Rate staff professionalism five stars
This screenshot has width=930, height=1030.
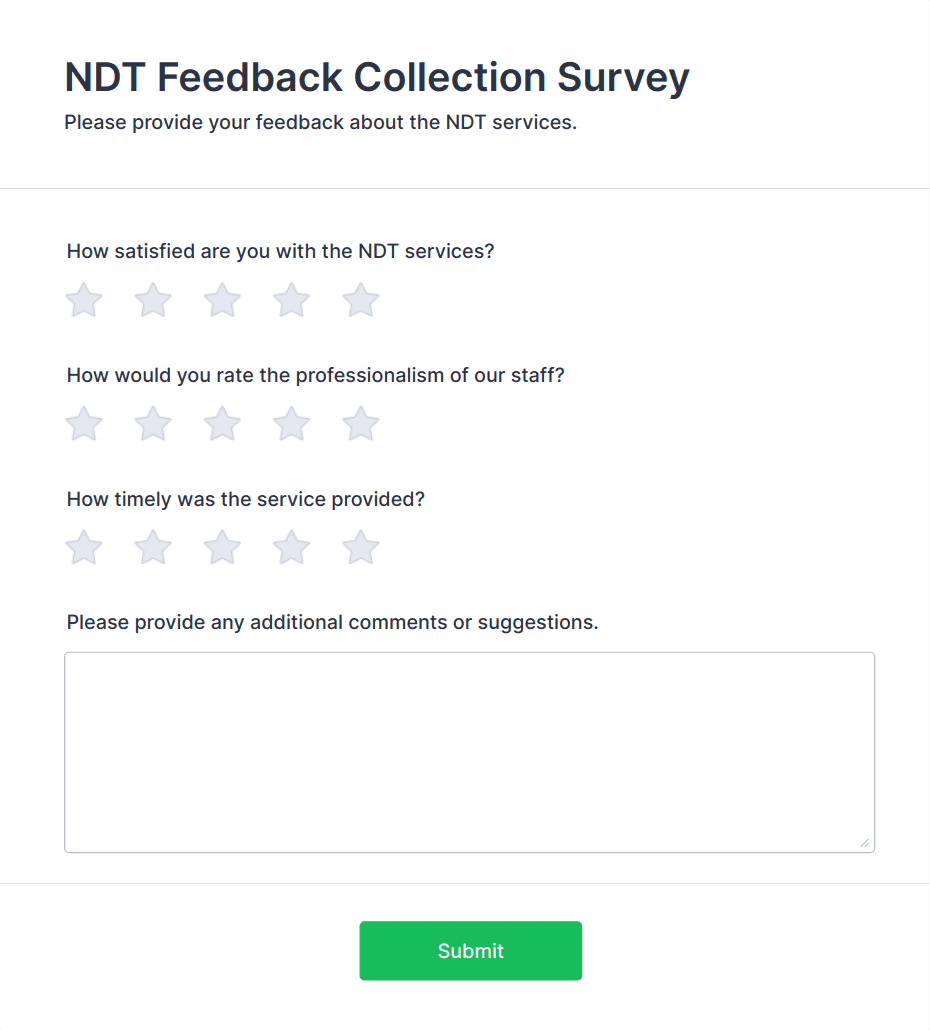pos(361,424)
